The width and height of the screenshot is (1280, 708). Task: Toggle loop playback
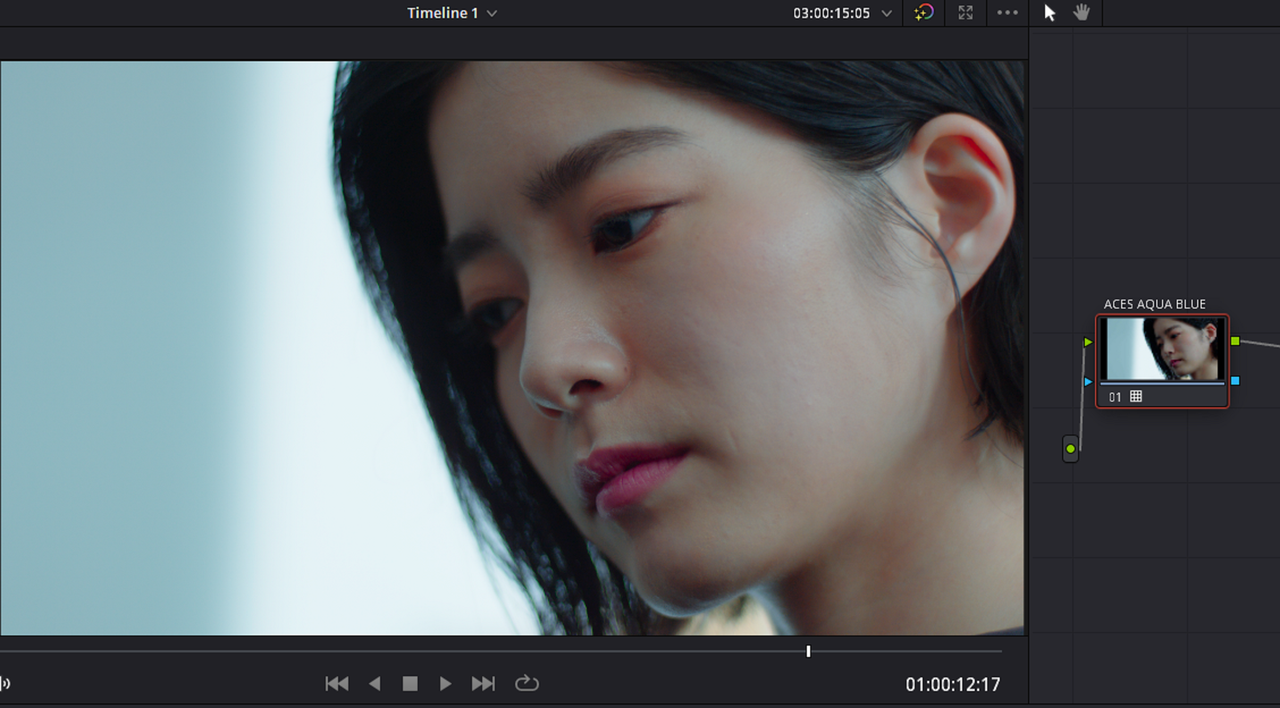tap(527, 683)
